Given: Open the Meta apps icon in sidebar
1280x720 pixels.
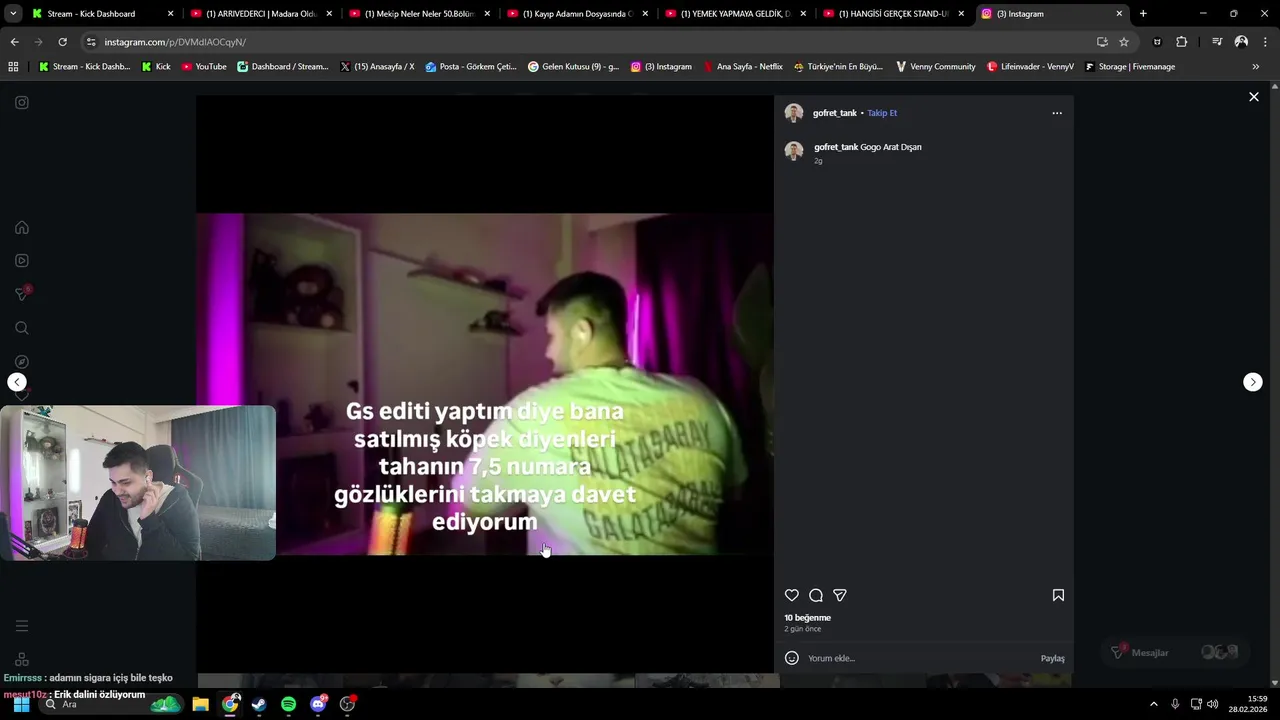Looking at the screenshot, I should coord(22,659).
